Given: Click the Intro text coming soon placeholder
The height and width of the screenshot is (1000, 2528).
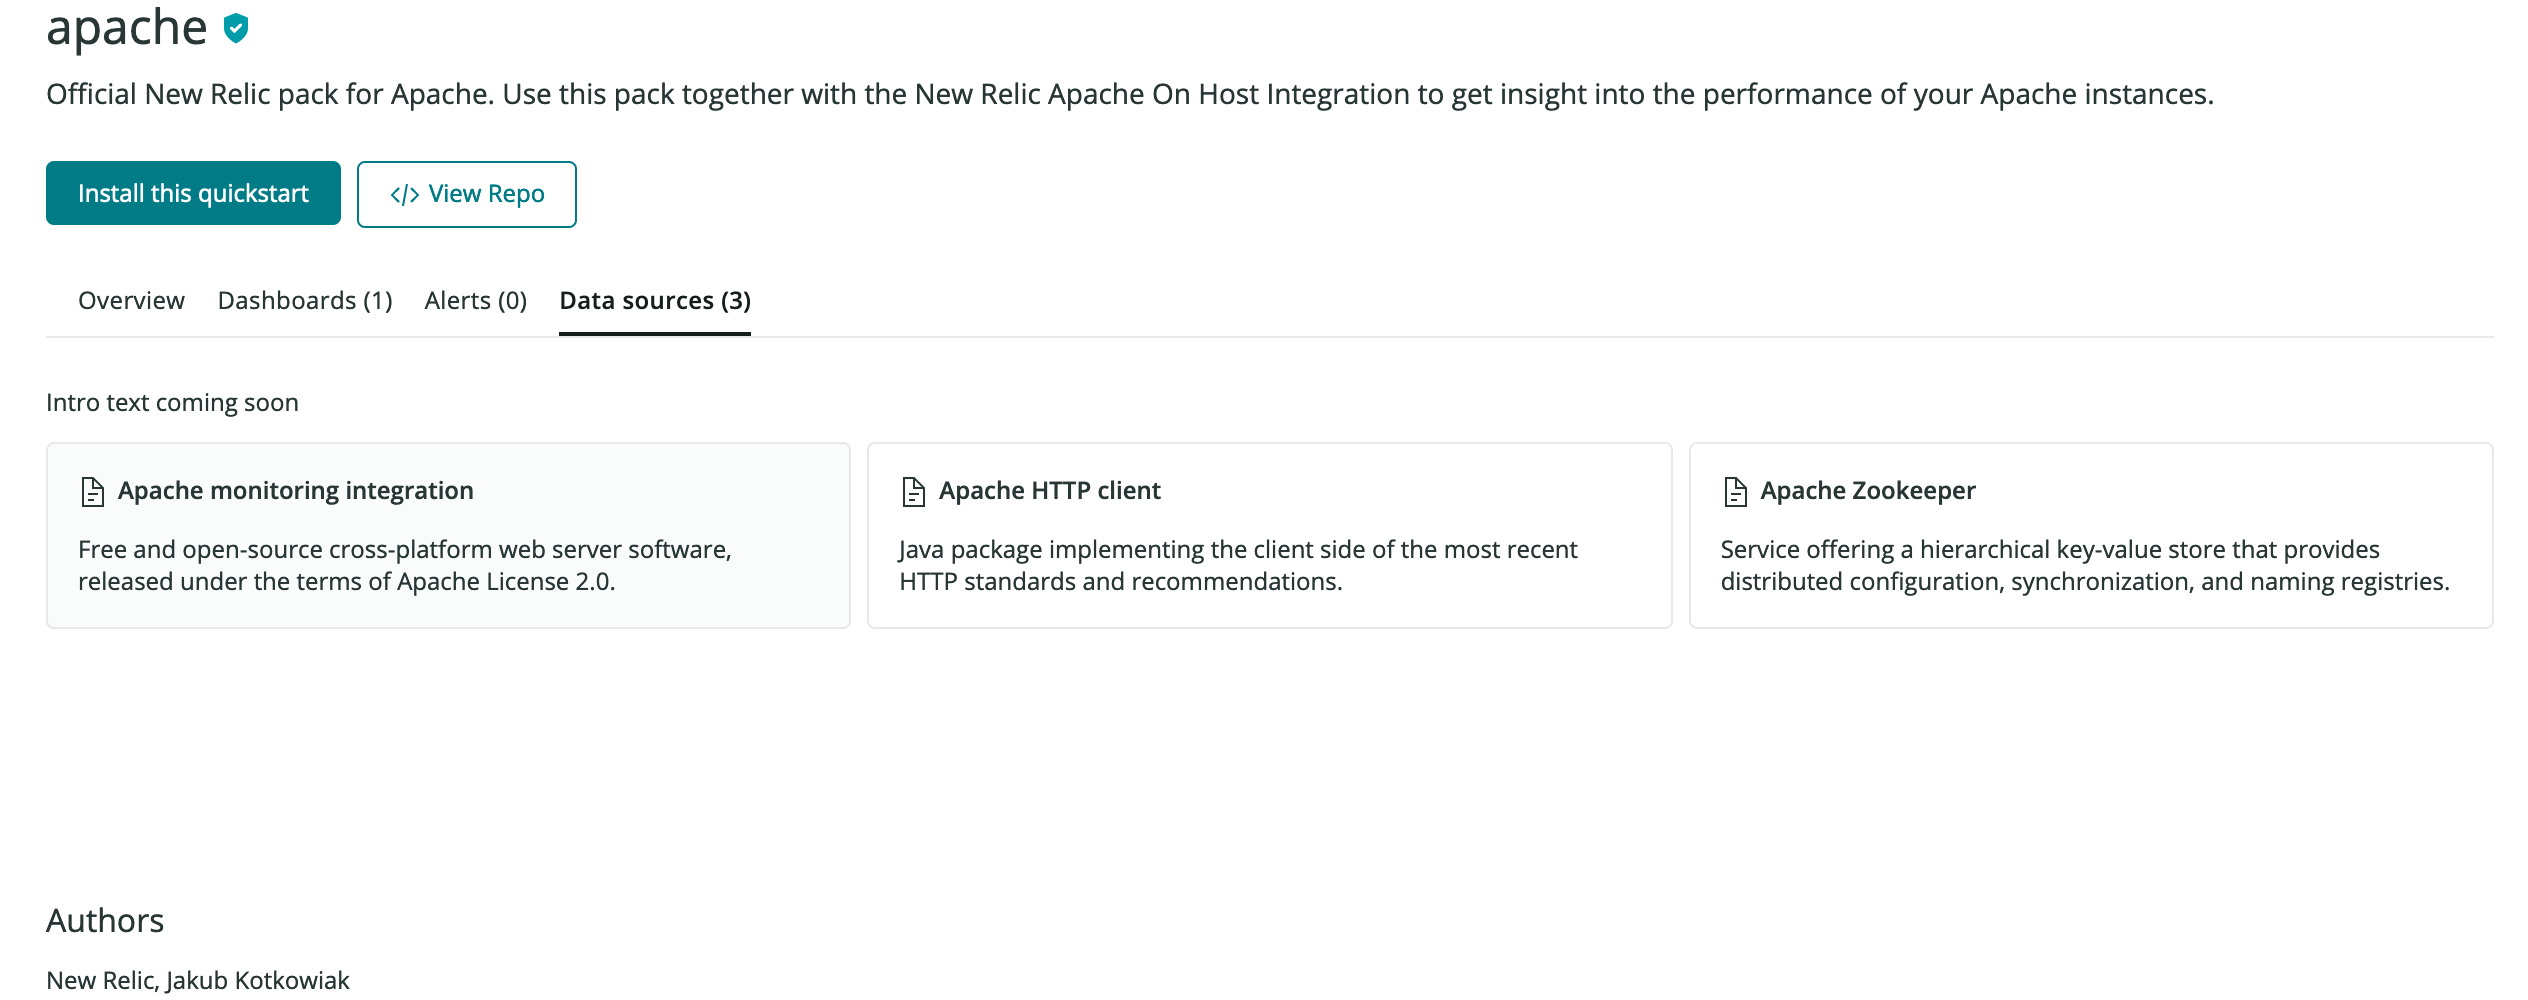Looking at the screenshot, I should click(172, 402).
